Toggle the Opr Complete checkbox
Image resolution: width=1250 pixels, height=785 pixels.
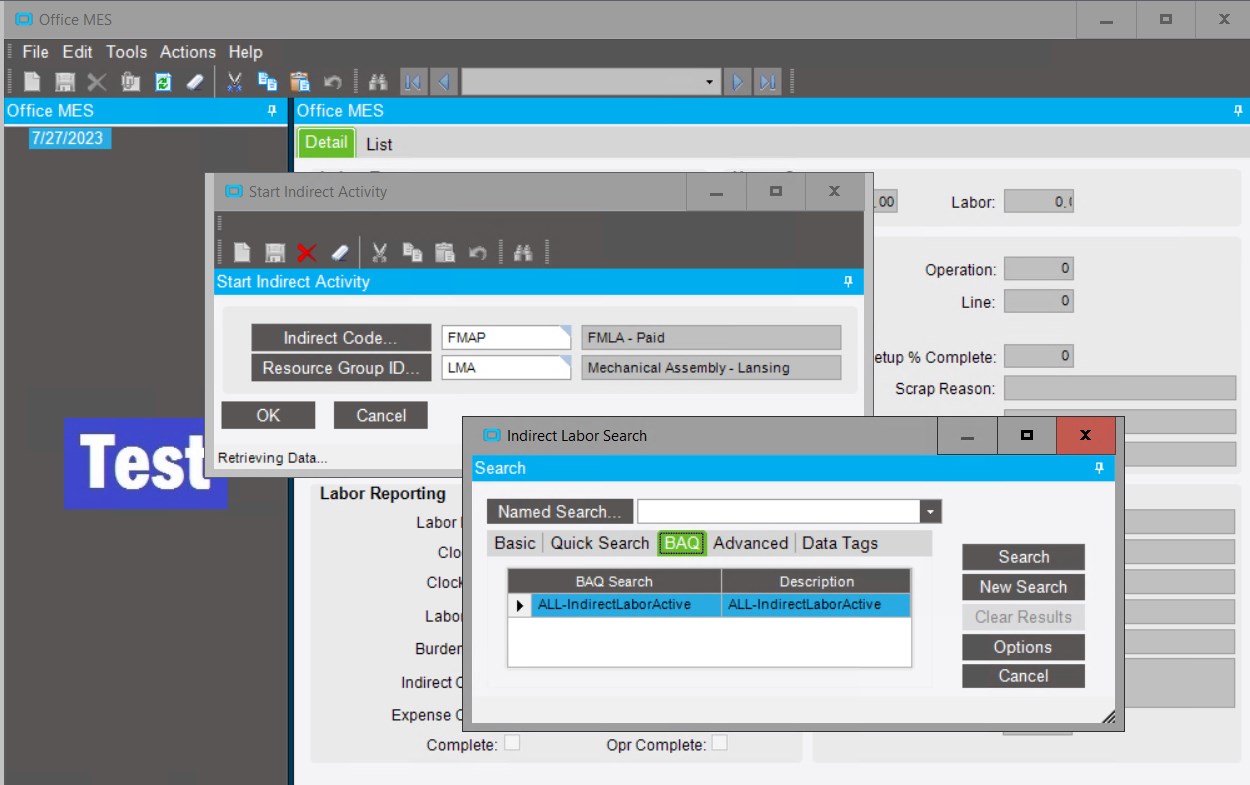pyautogui.click(x=719, y=743)
